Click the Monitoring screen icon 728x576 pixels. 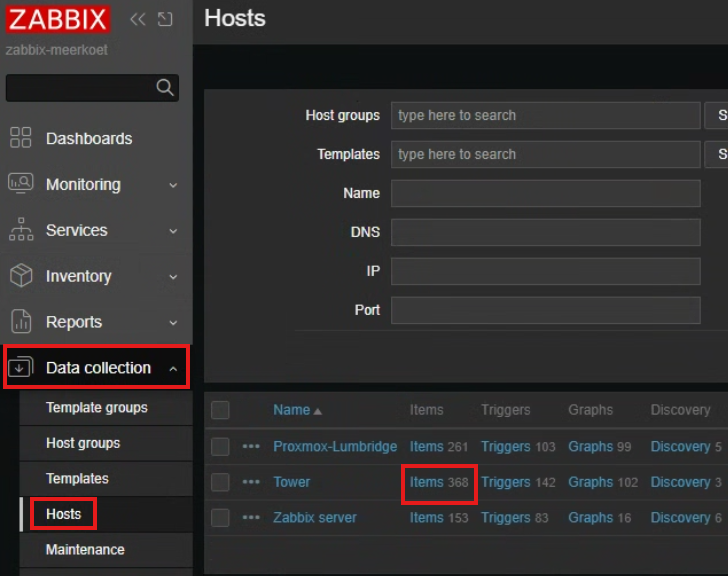click(20, 184)
